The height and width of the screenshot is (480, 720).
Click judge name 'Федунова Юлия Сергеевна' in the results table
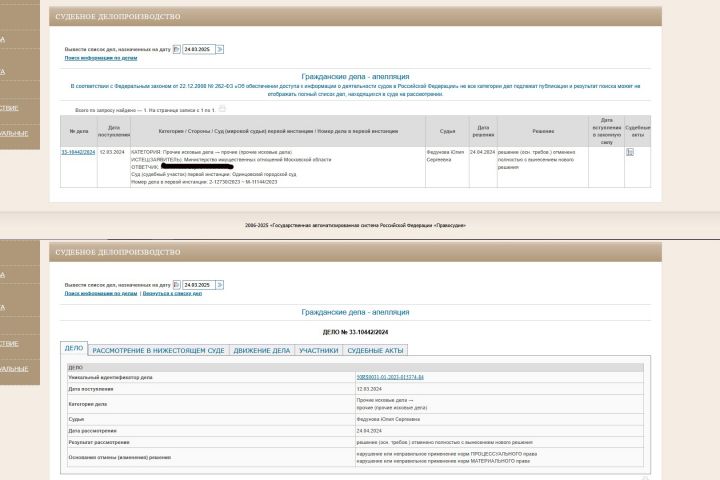445,156
